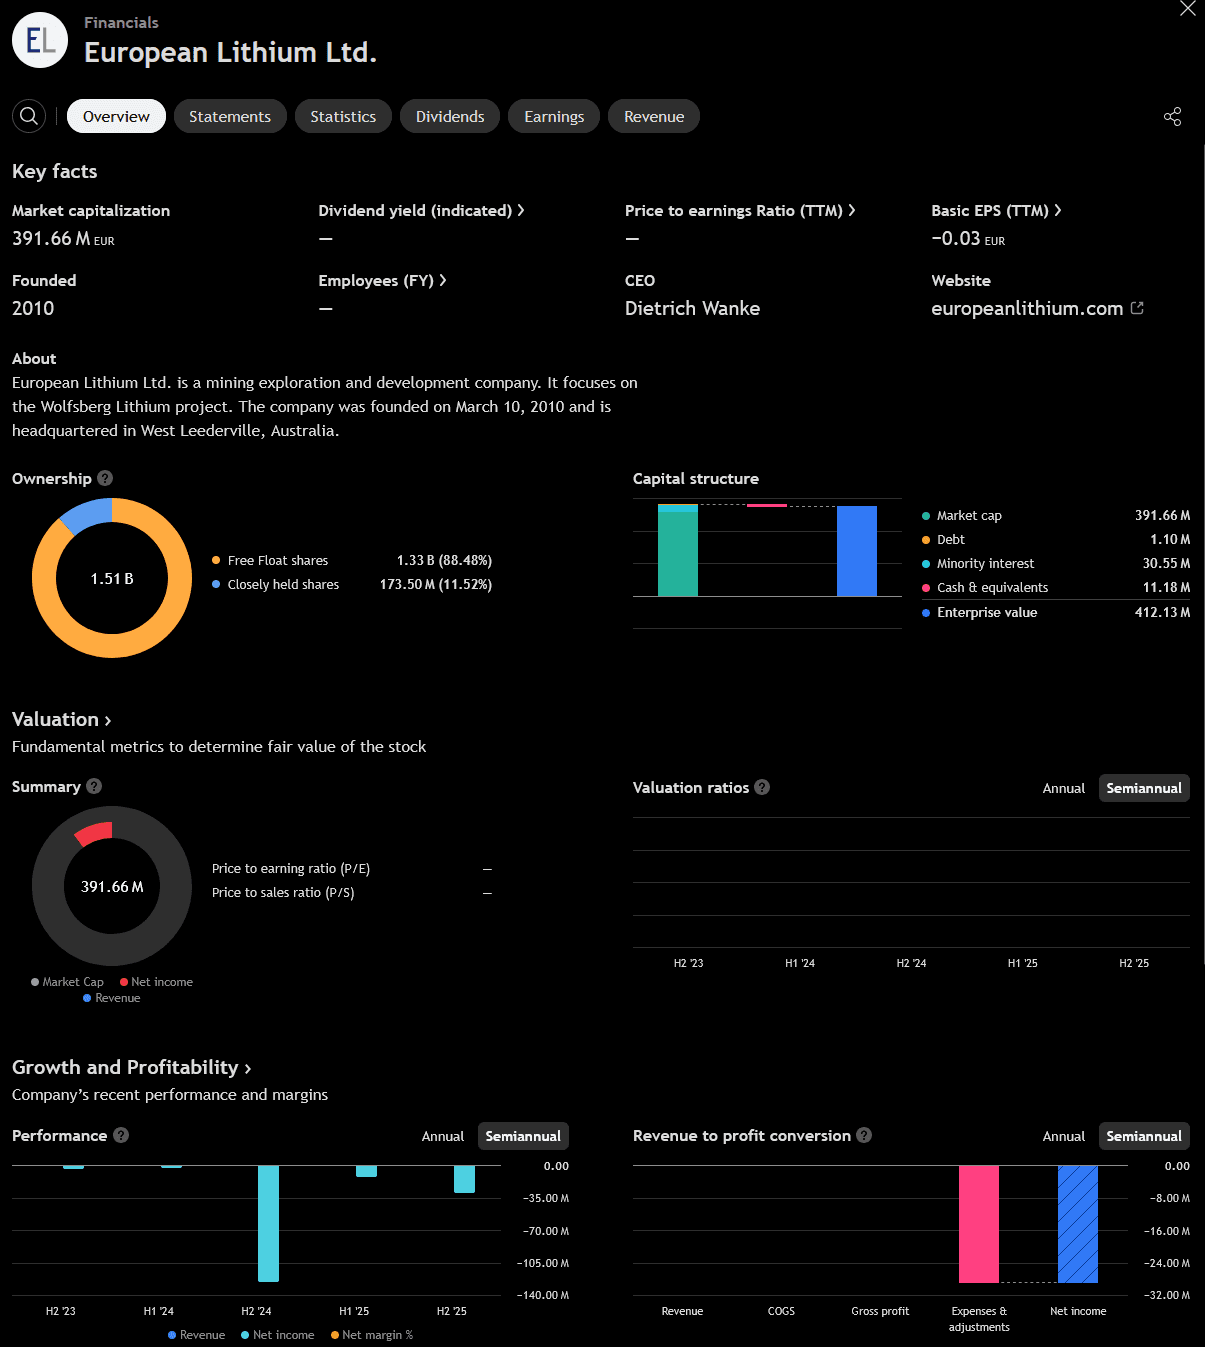
Task: Click CEO name Dietrich Wanke
Action: (x=692, y=308)
